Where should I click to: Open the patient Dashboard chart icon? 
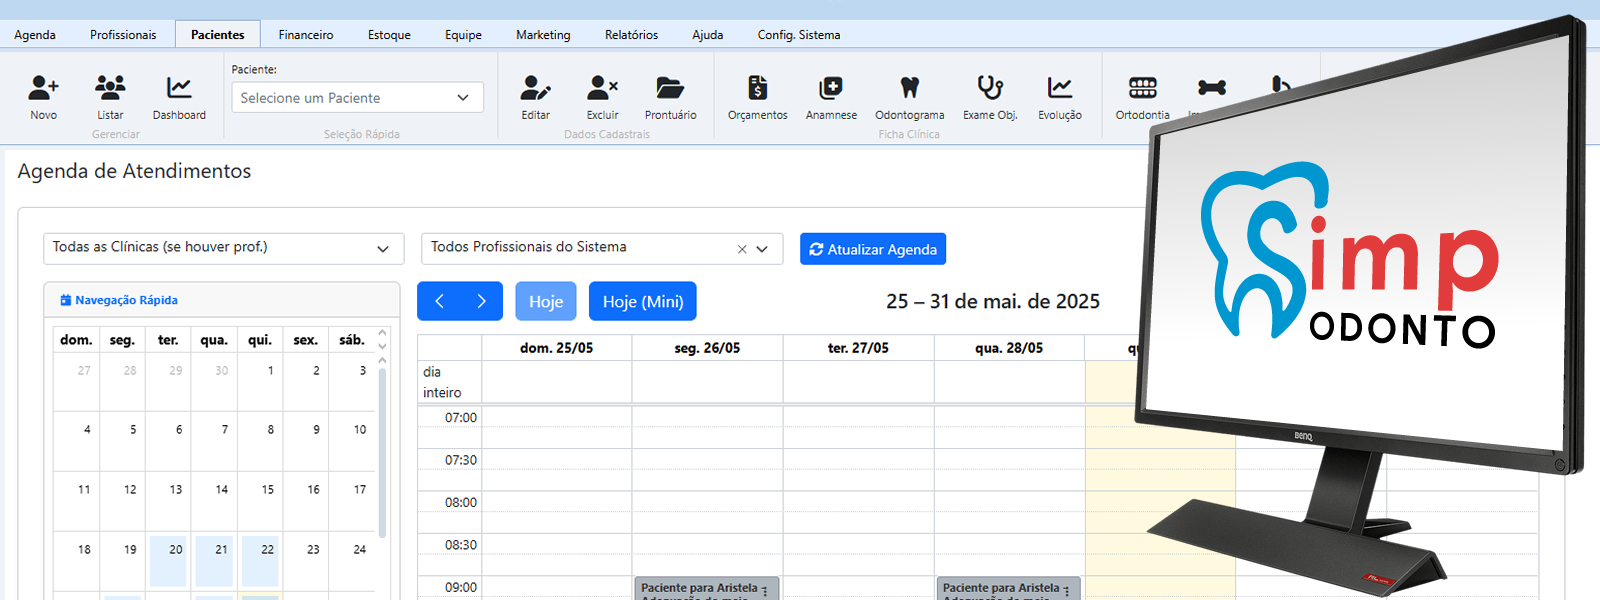179,89
